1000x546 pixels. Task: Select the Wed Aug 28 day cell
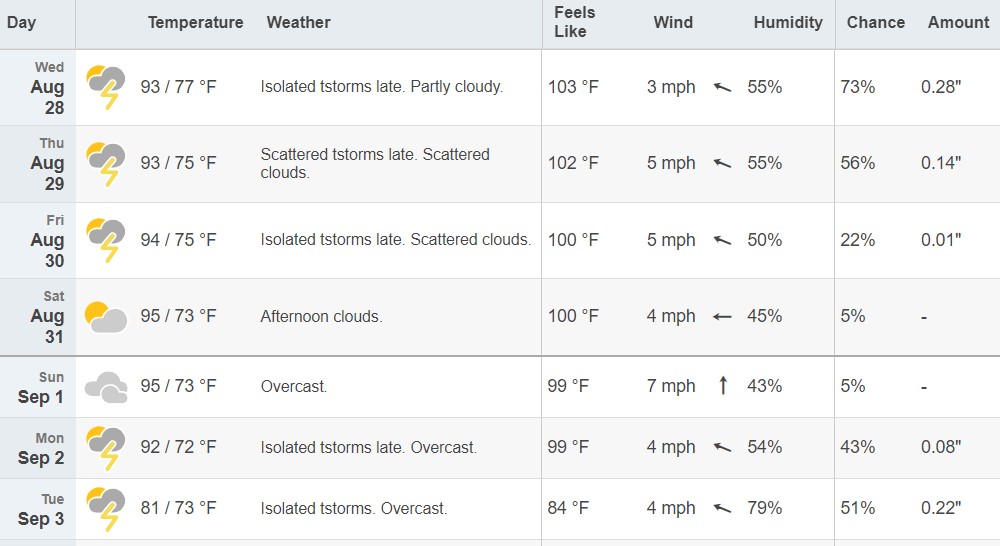pos(38,87)
